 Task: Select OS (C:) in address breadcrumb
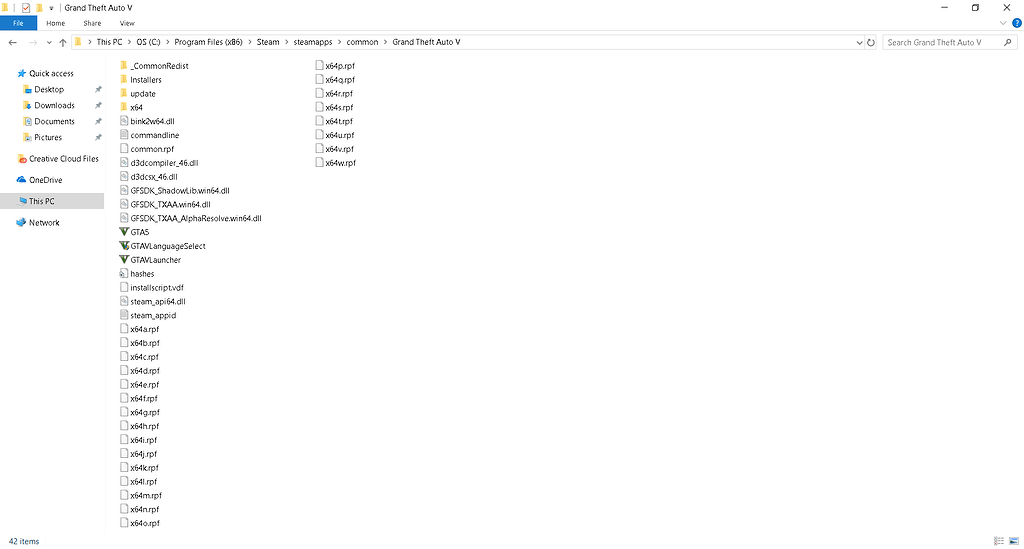(x=148, y=42)
